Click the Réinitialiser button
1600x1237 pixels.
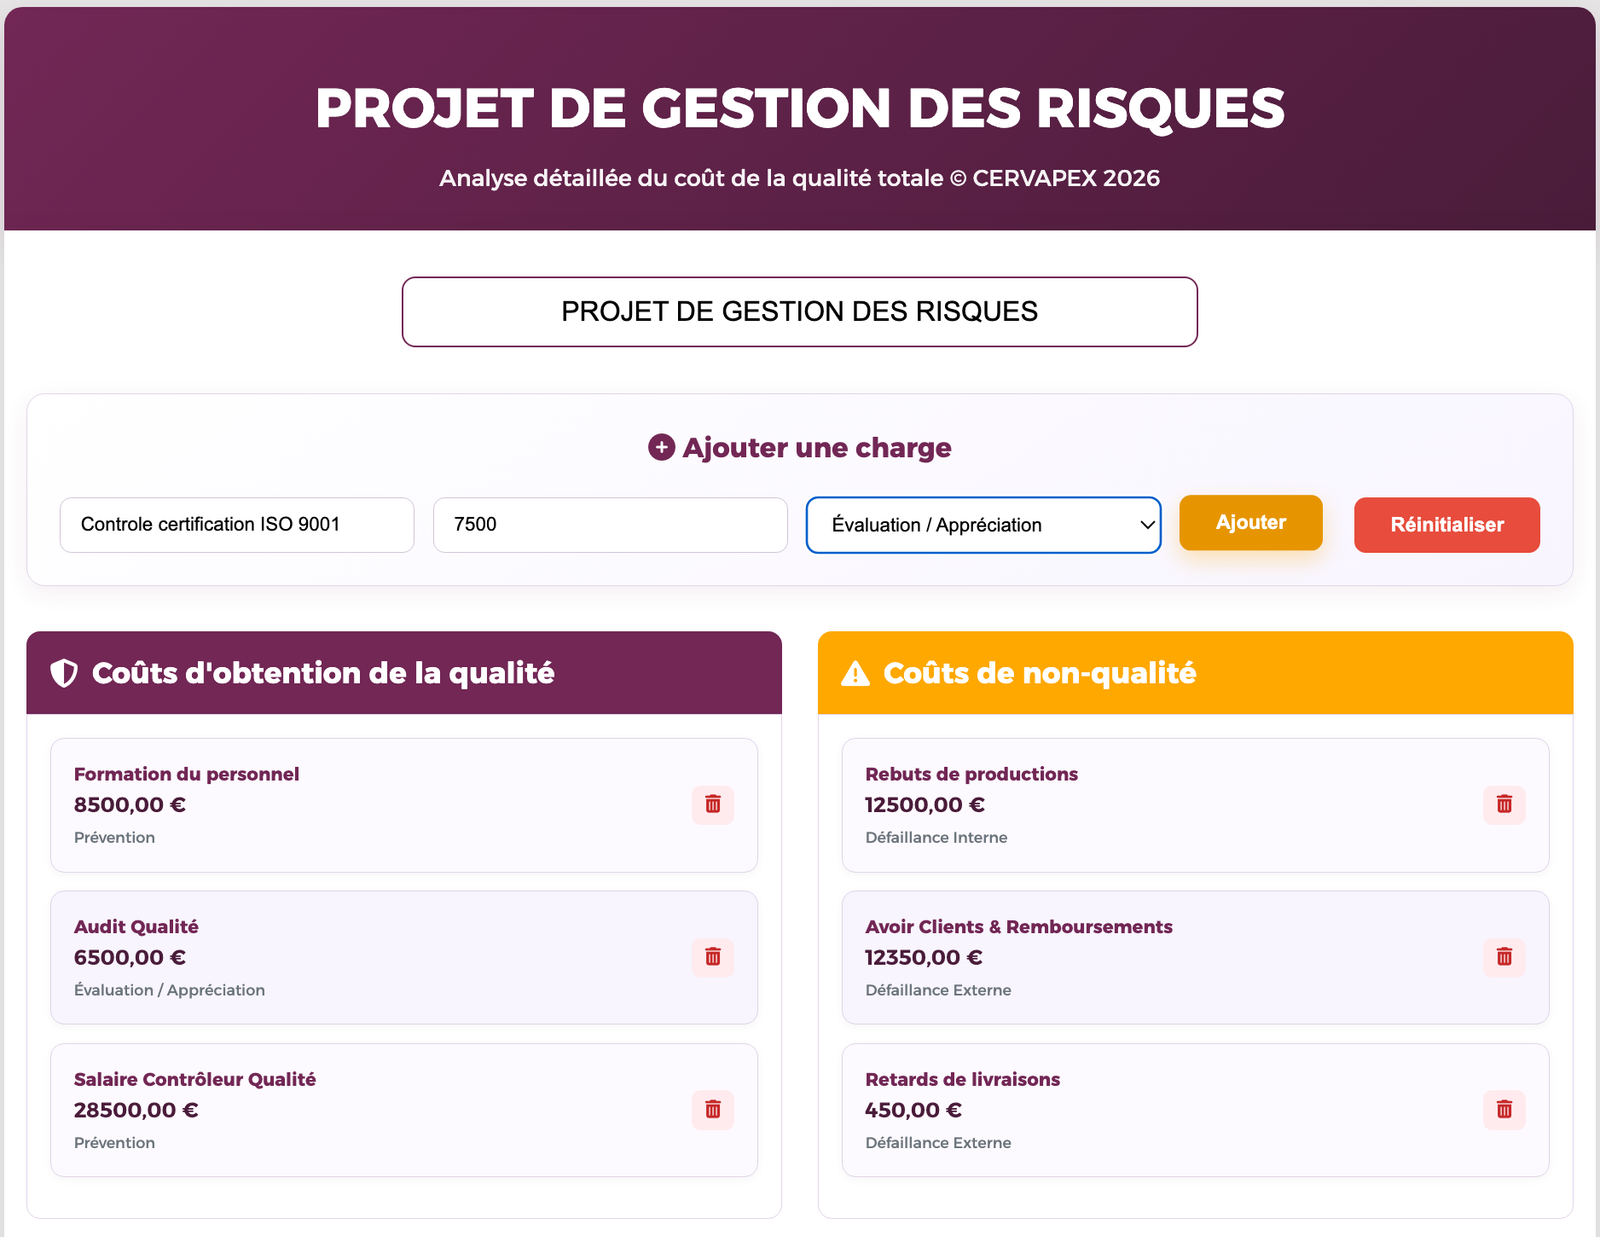1446,524
